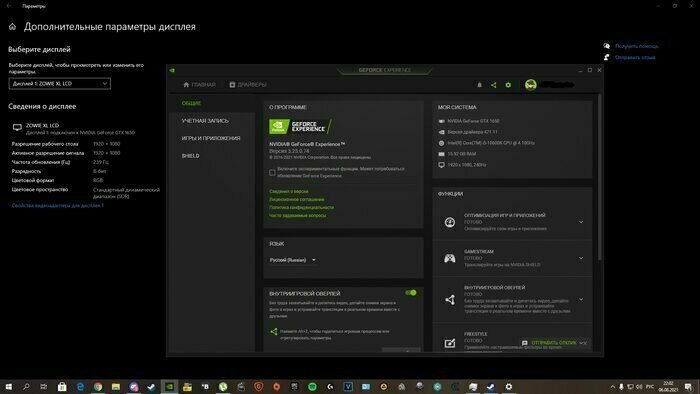
Task: Click the gamepad icon for GAMESTREAM
Action: point(450,258)
